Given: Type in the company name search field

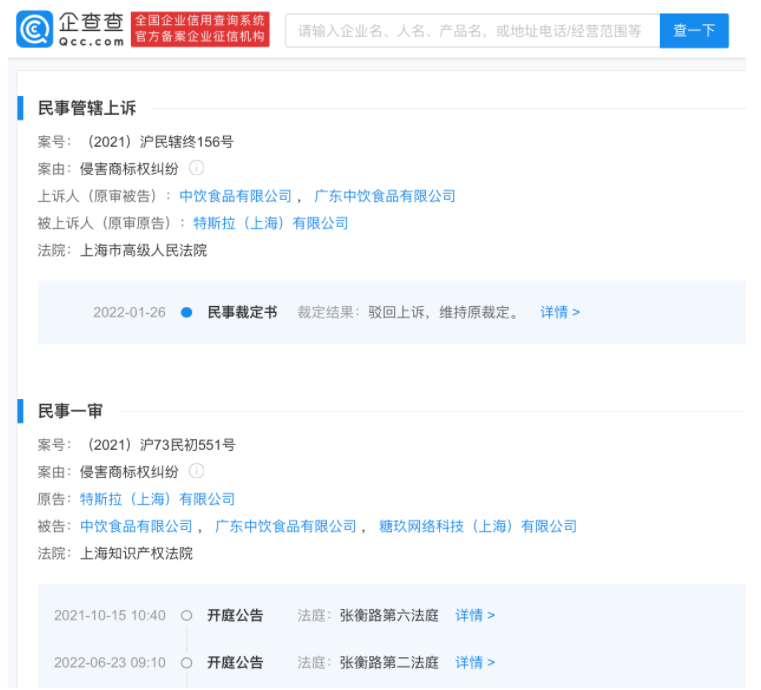Looking at the screenshot, I should click(x=472, y=31).
